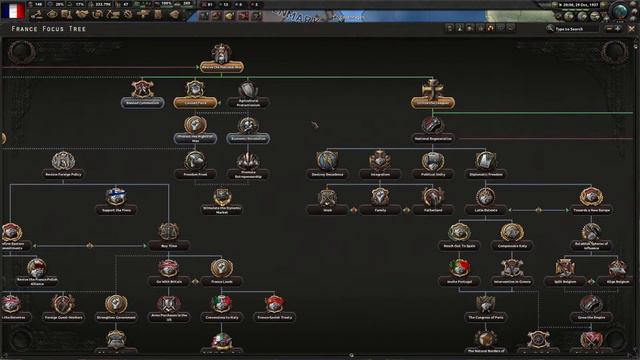The height and width of the screenshot is (360, 640).
Task: Select the France Leads focus
Action: [222, 273]
